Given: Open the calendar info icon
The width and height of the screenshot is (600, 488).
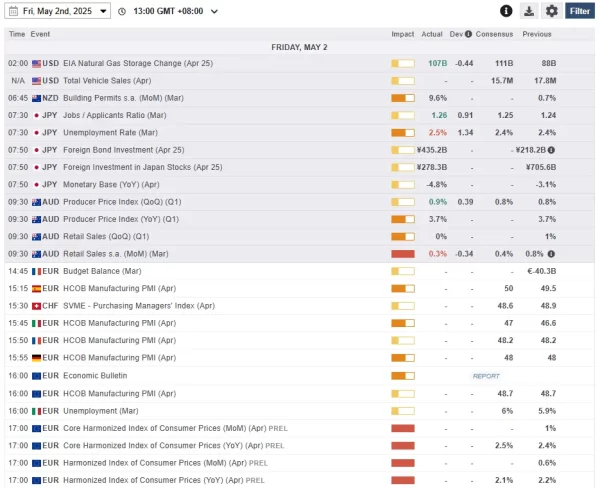Looking at the screenshot, I should tap(506, 11).
